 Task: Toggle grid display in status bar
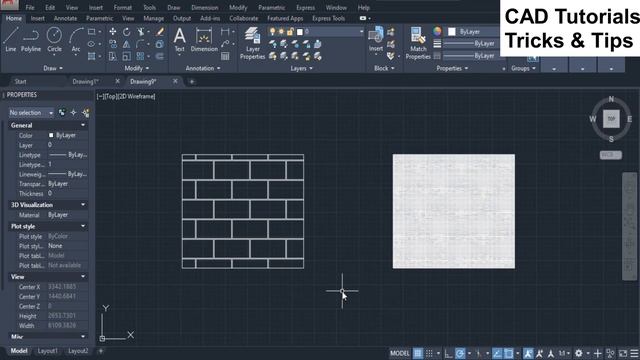pyautogui.click(x=418, y=353)
